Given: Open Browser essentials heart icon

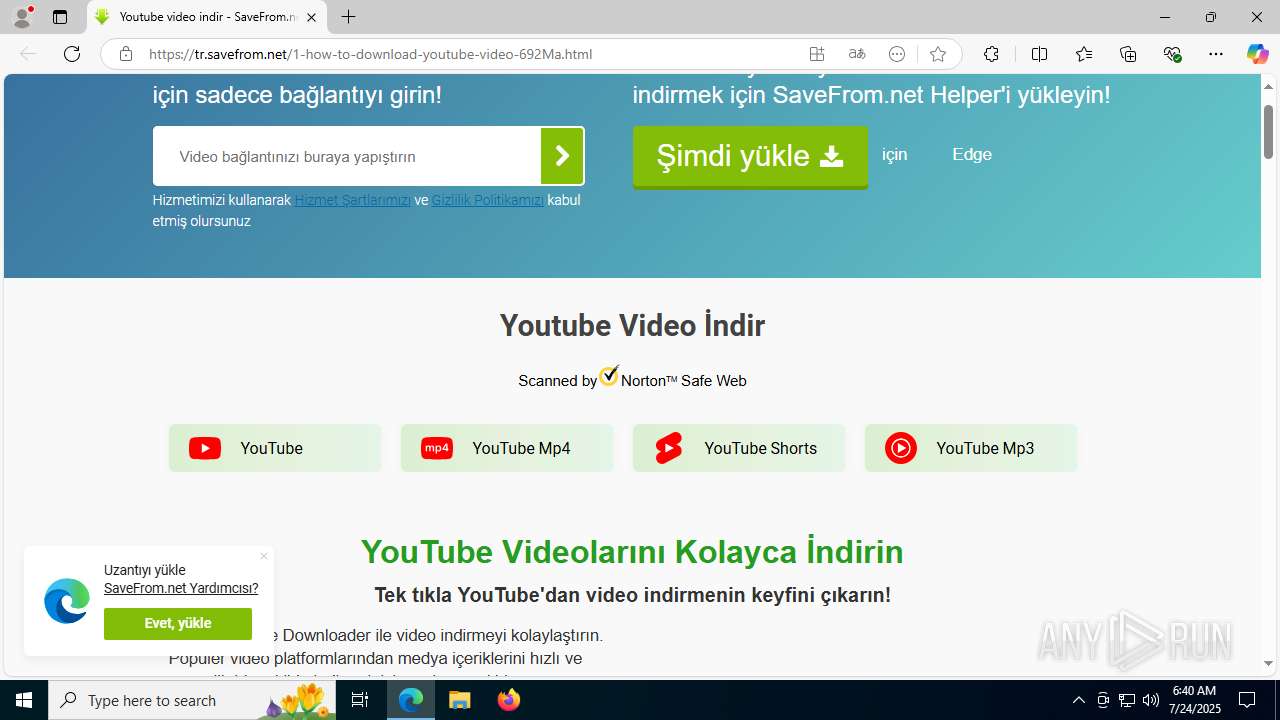Looking at the screenshot, I should (x=1172, y=54).
